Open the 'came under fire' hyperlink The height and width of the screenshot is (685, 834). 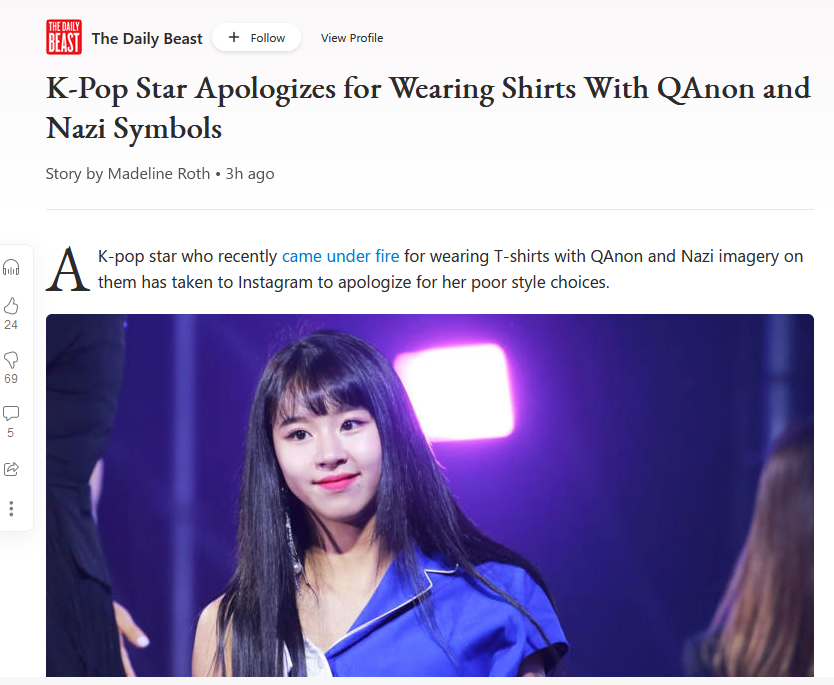[x=340, y=256]
